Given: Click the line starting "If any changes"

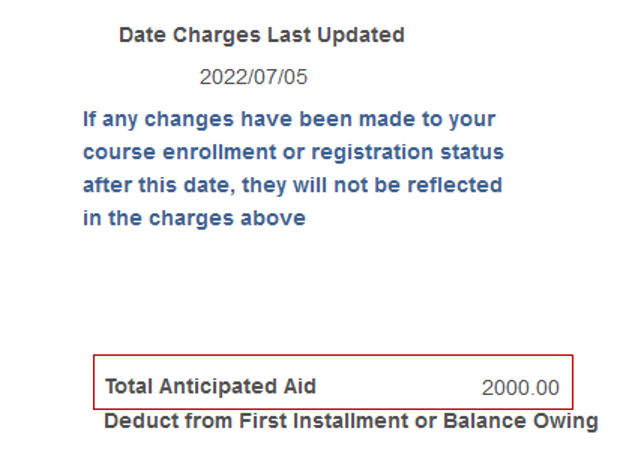Looking at the screenshot, I should tap(289, 120).
